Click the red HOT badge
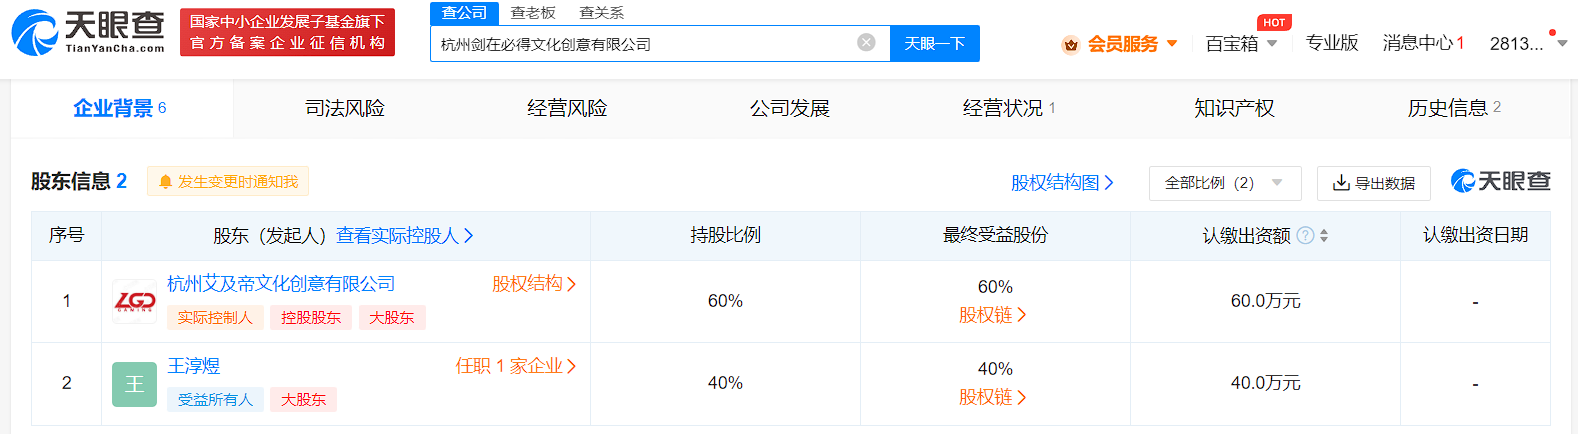Screen dimensions: 1578x434 [x=1274, y=22]
